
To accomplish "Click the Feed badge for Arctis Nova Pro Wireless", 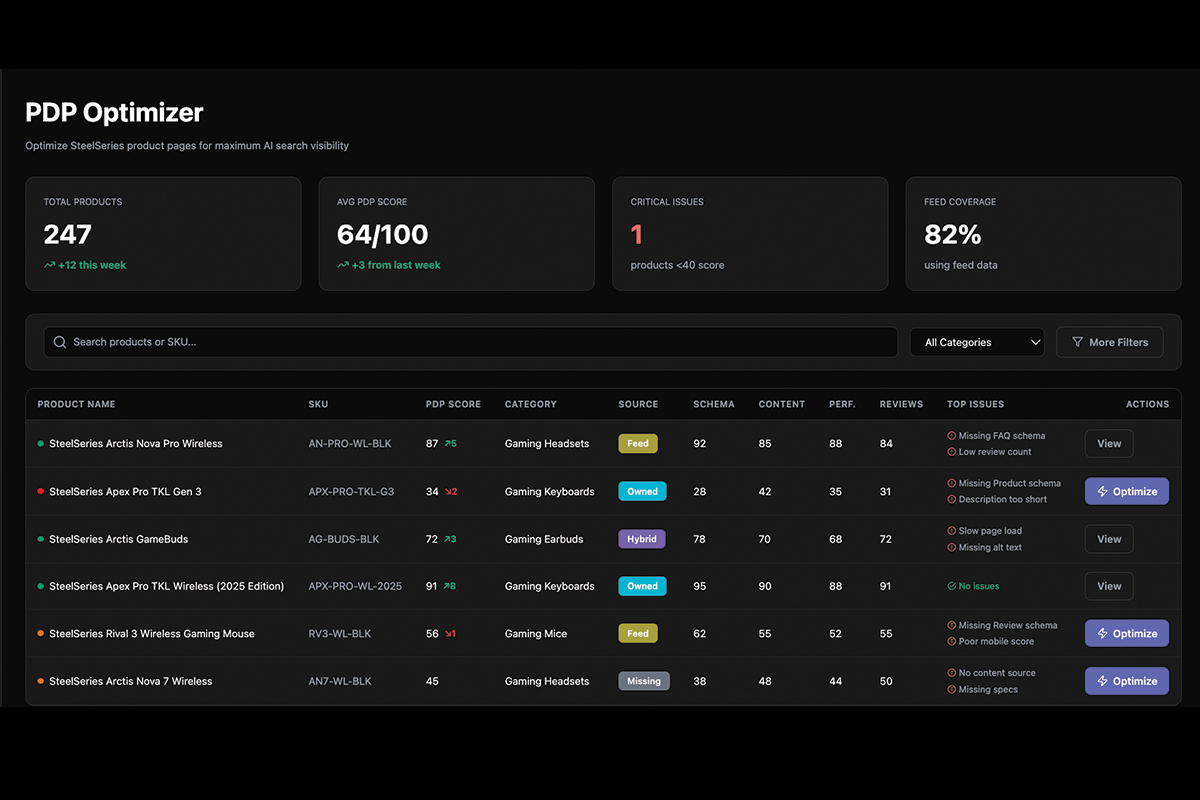I will 638,443.
